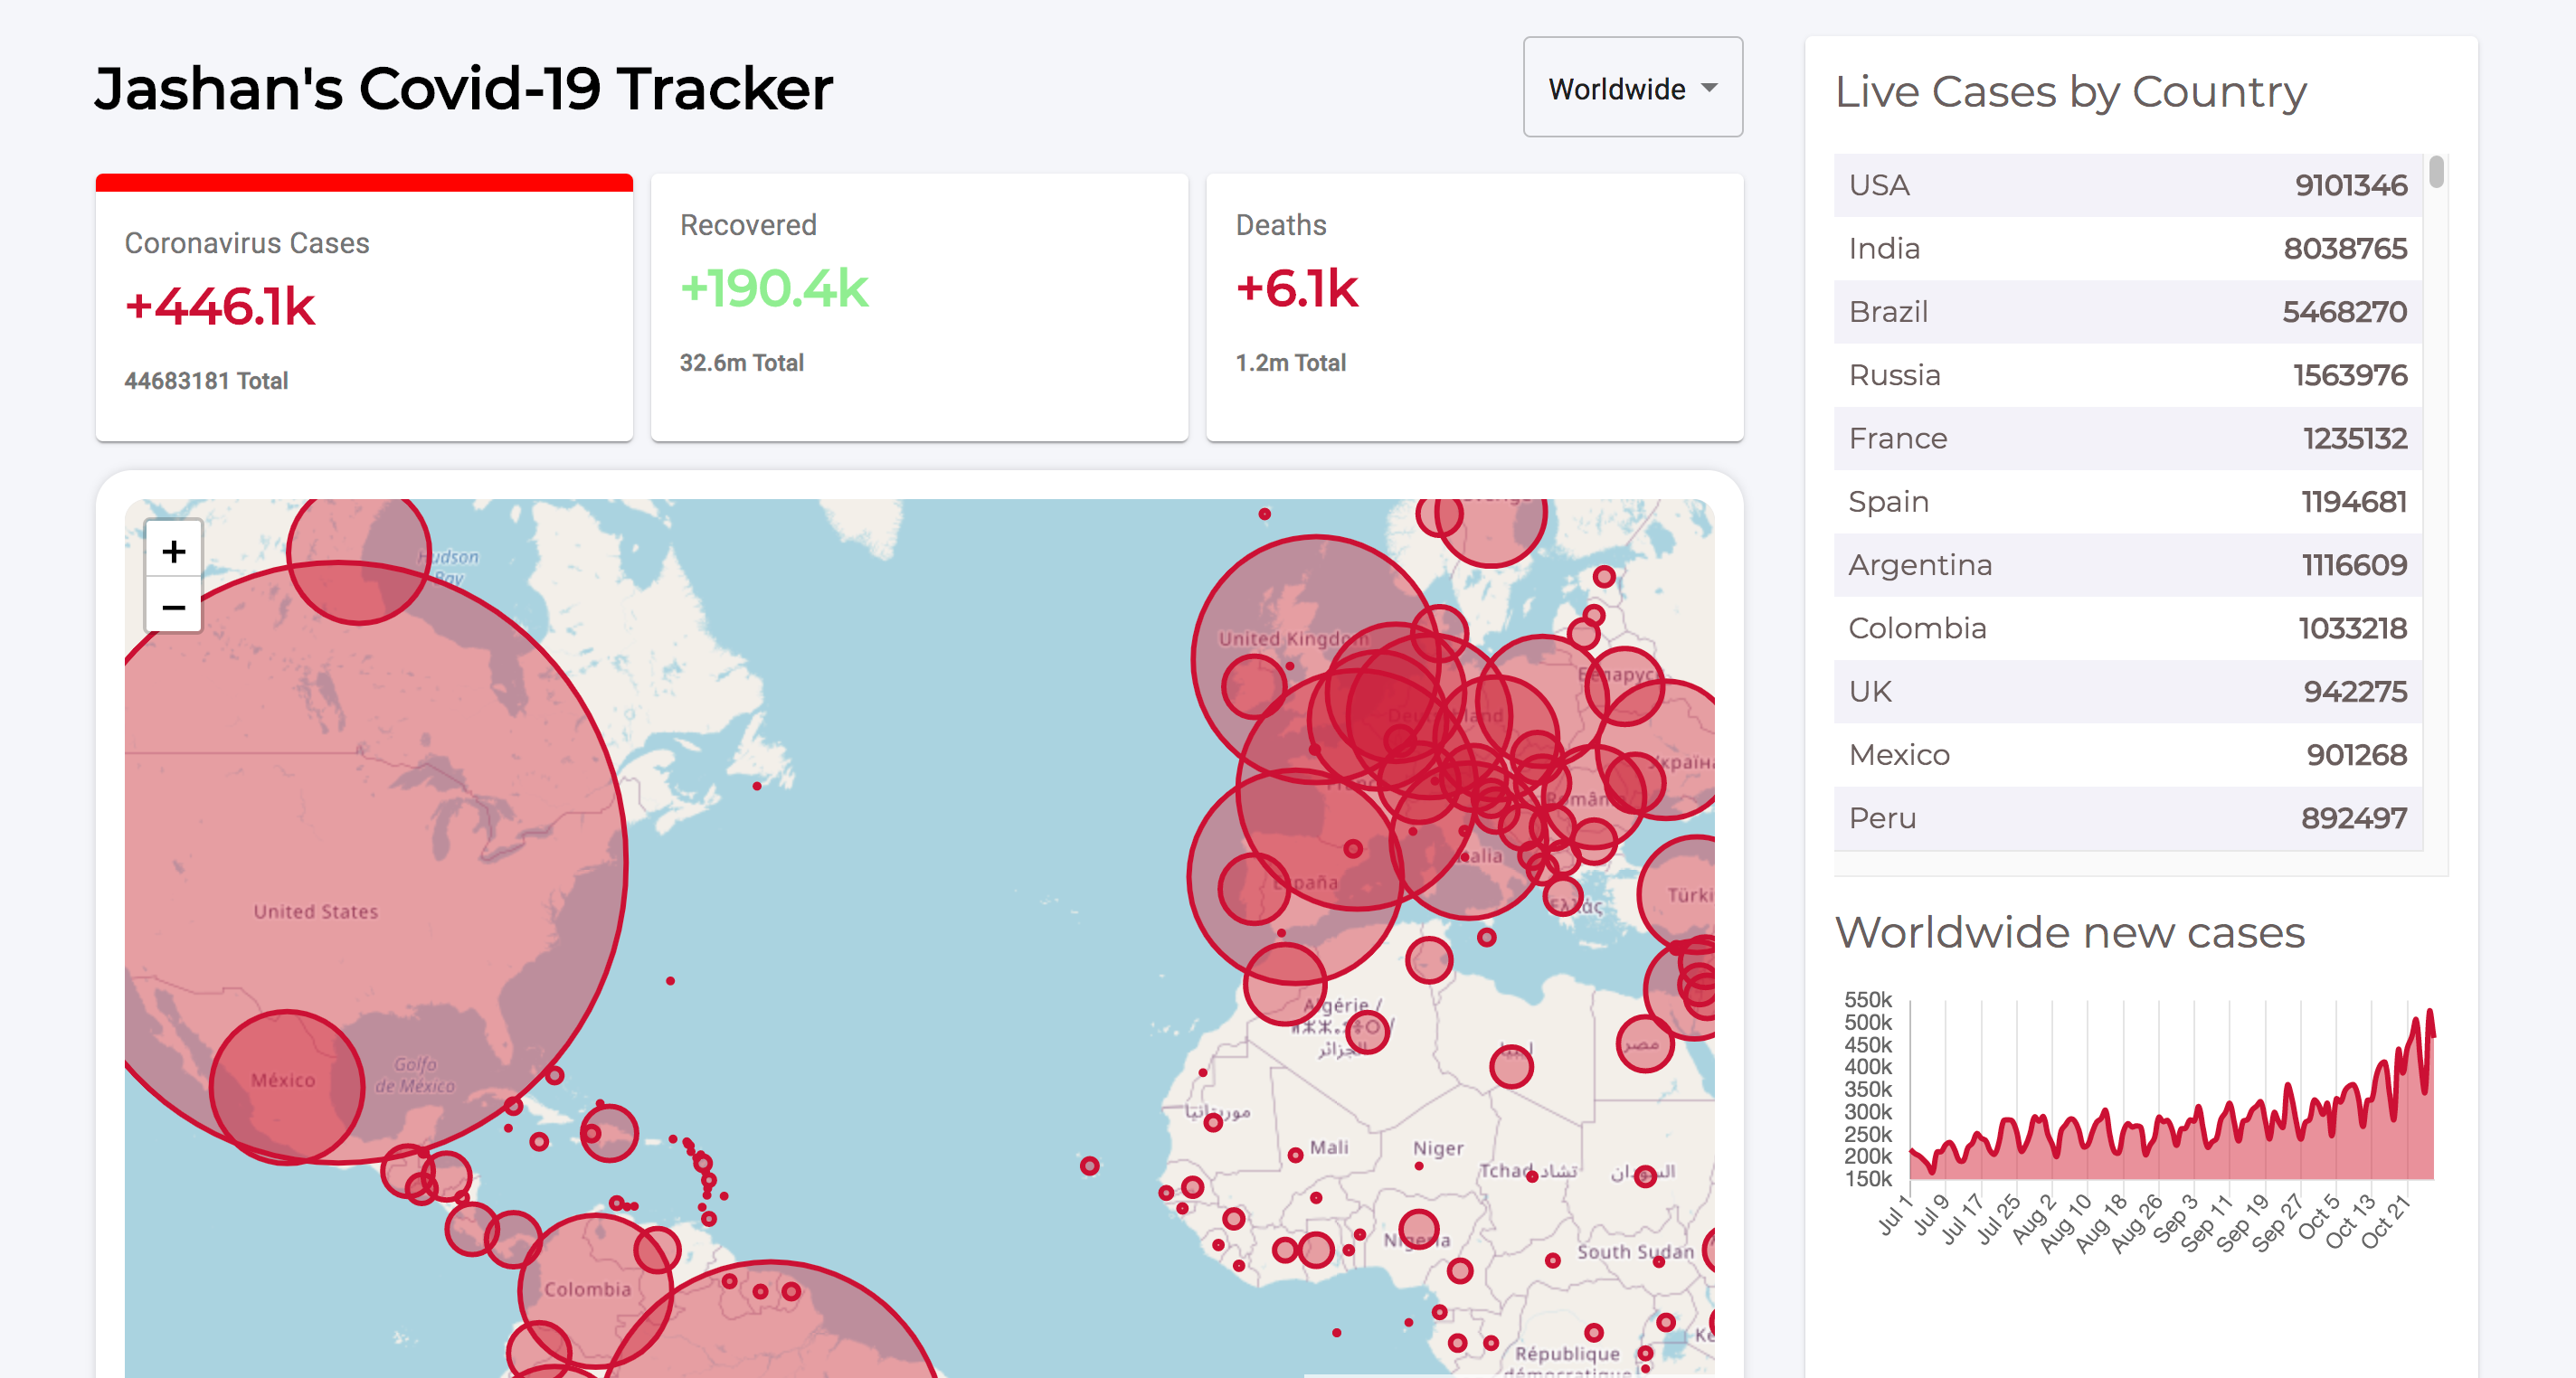Screen dimensions: 2576x1378
Task: Select the Recovered stats card
Action: (x=918, y=308)
